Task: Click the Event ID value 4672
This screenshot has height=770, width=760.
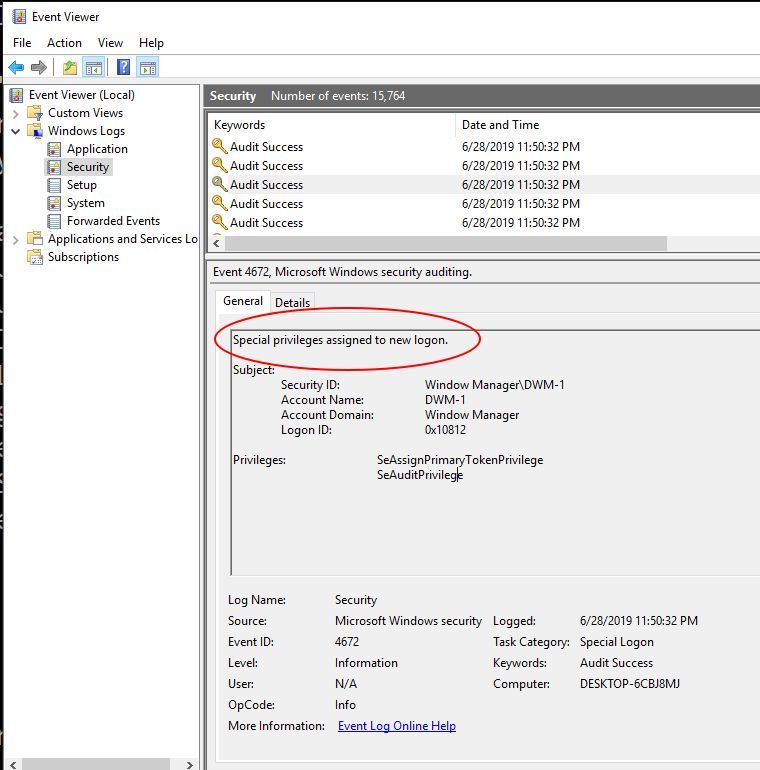Action: [347, 642]
